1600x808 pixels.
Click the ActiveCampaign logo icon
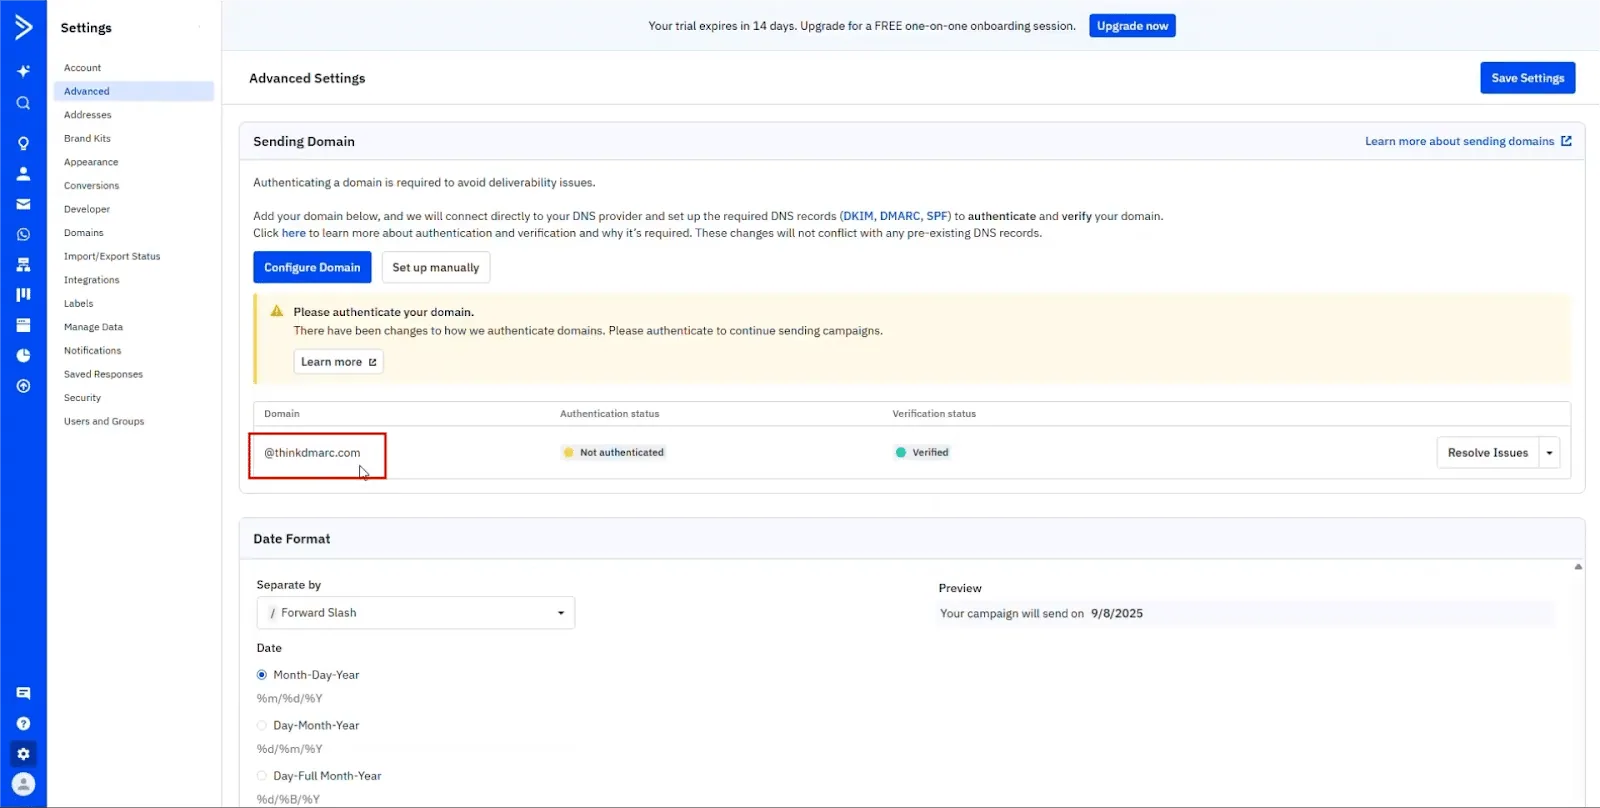coord(23,27)
